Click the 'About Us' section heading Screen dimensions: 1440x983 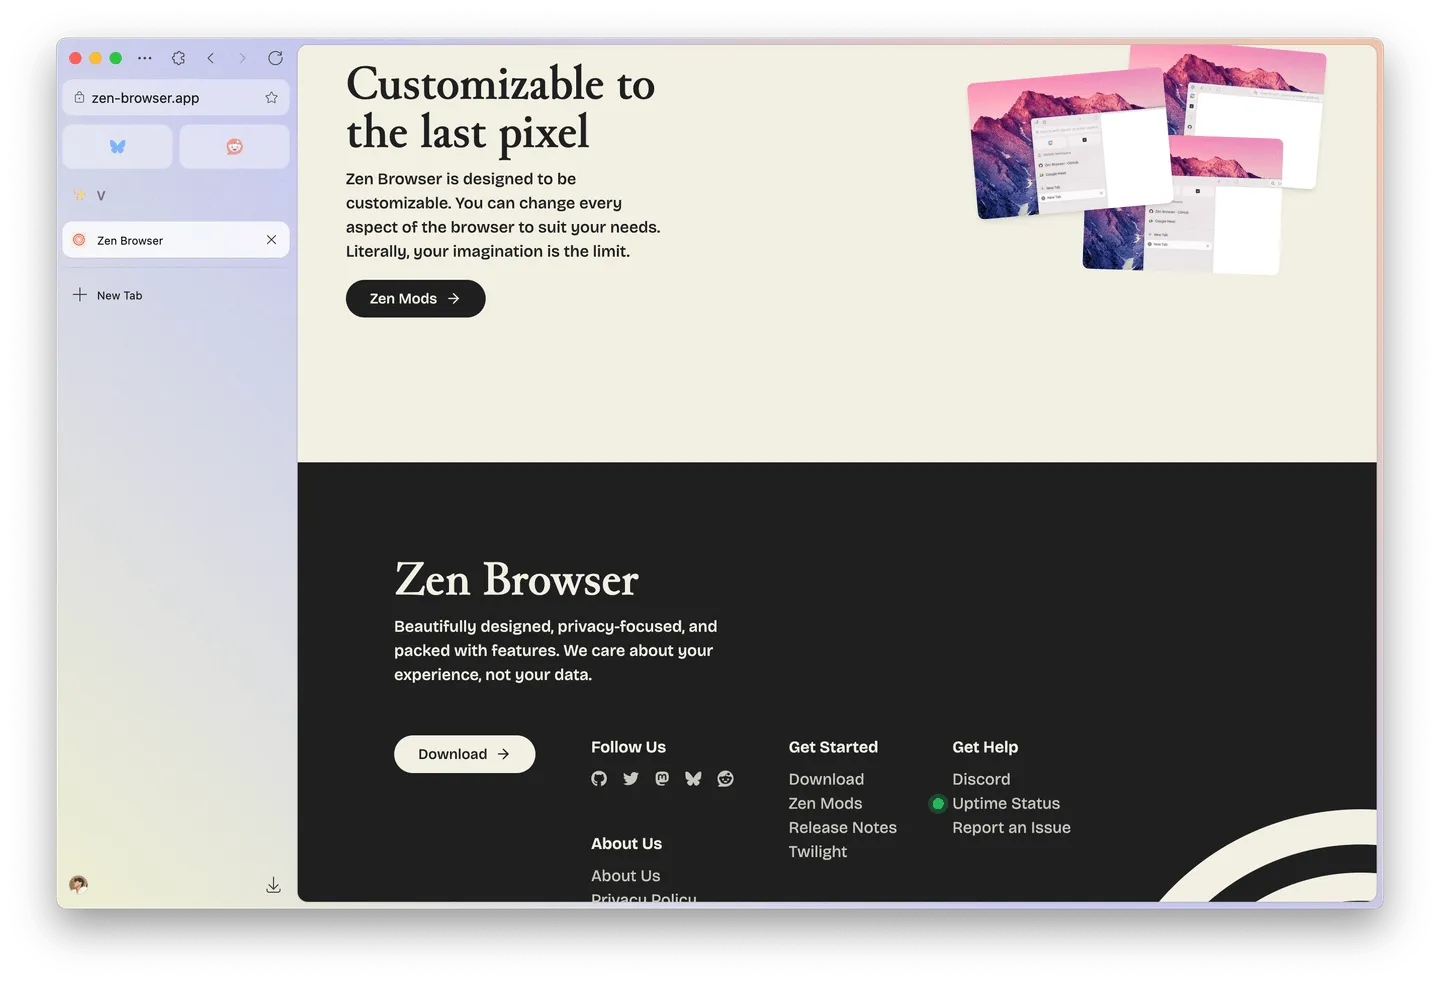pos(626,843)
